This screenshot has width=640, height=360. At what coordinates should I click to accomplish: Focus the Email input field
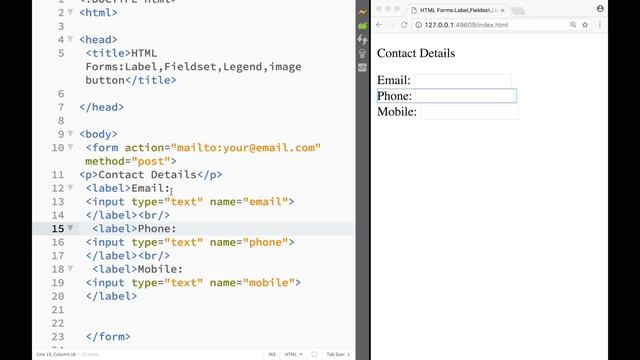coord(462,80)
